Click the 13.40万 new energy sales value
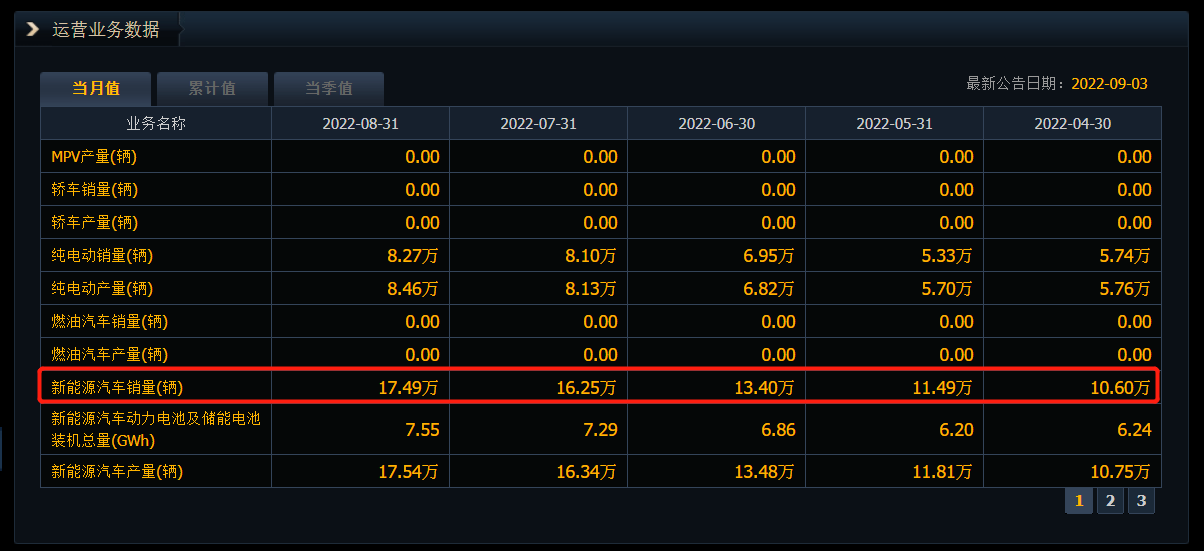This screenshot has height=551, width=1204. (x=765, y=388)
